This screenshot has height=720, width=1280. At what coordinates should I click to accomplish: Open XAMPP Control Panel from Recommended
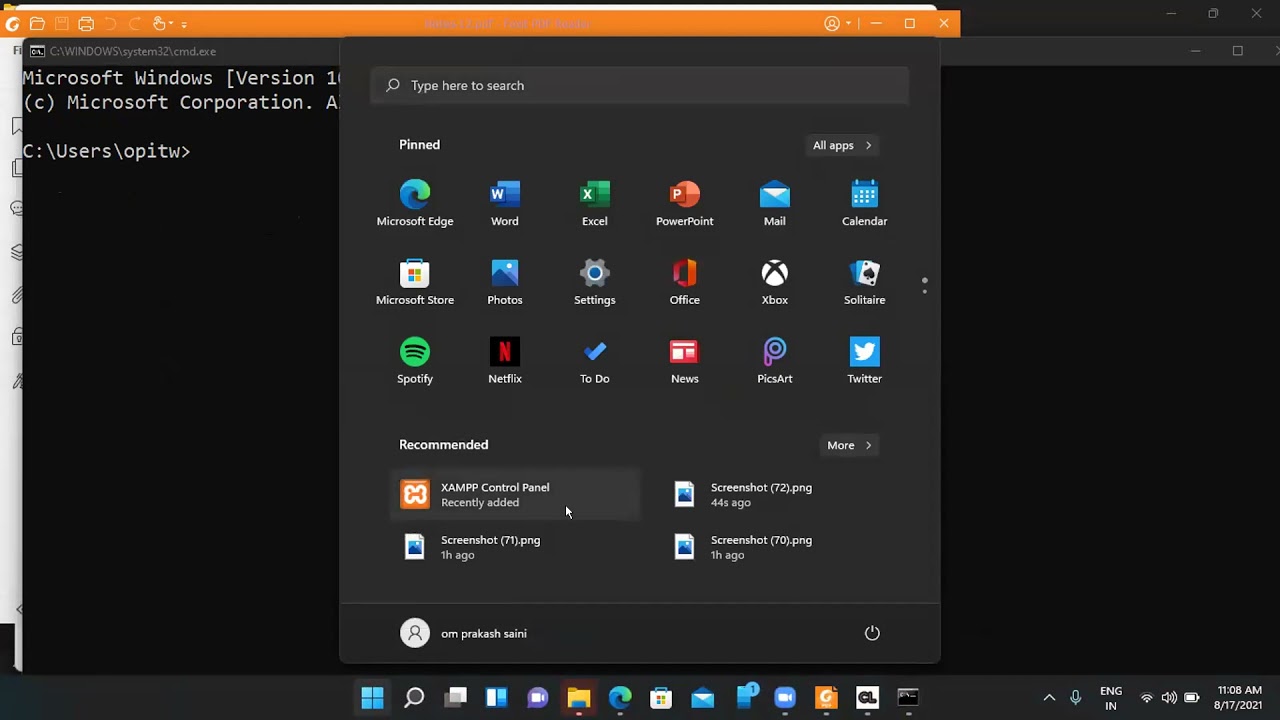[x=515, y=495]
